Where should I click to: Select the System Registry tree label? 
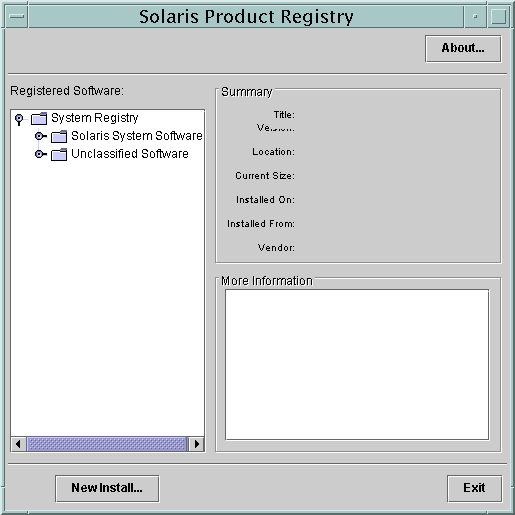(95, 118)
